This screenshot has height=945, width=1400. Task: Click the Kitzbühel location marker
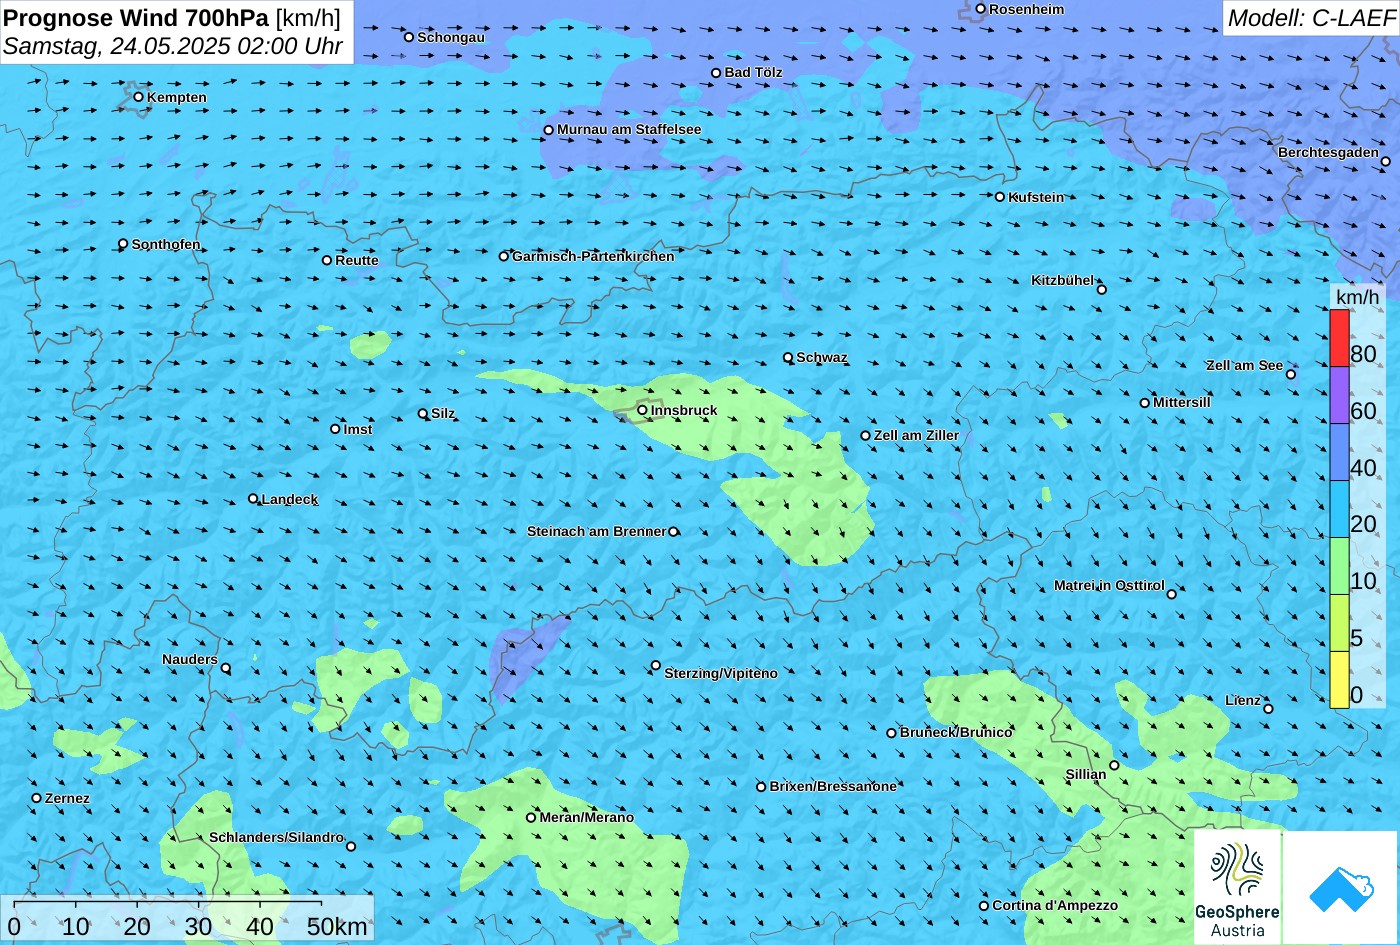(x=1101, y=290)
